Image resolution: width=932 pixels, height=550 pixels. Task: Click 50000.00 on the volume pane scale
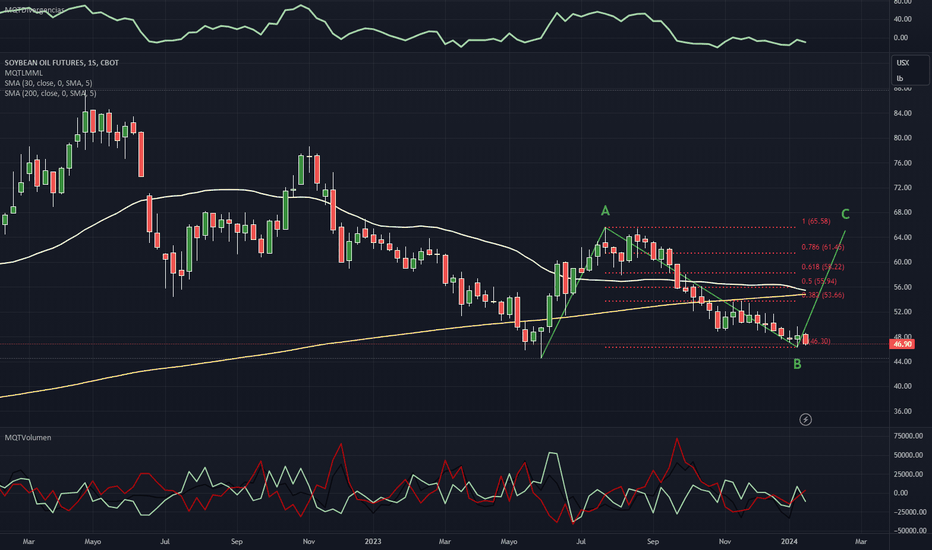coord(908,455)
